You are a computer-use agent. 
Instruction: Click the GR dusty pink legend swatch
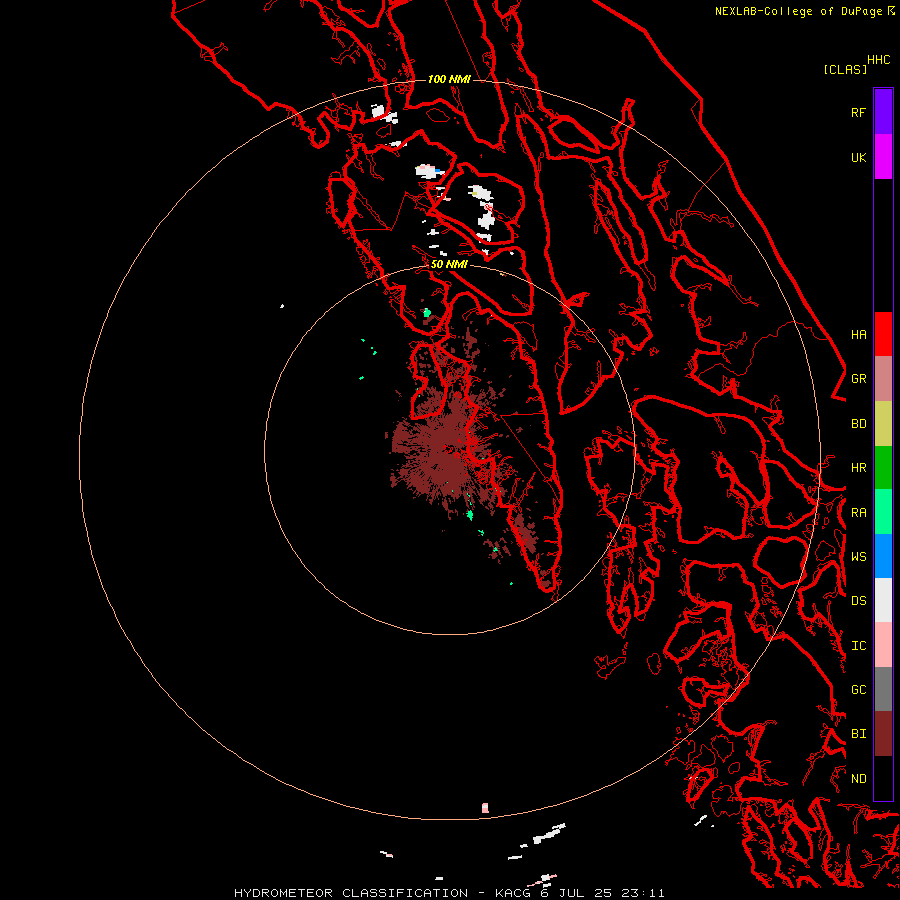point(883,379)
